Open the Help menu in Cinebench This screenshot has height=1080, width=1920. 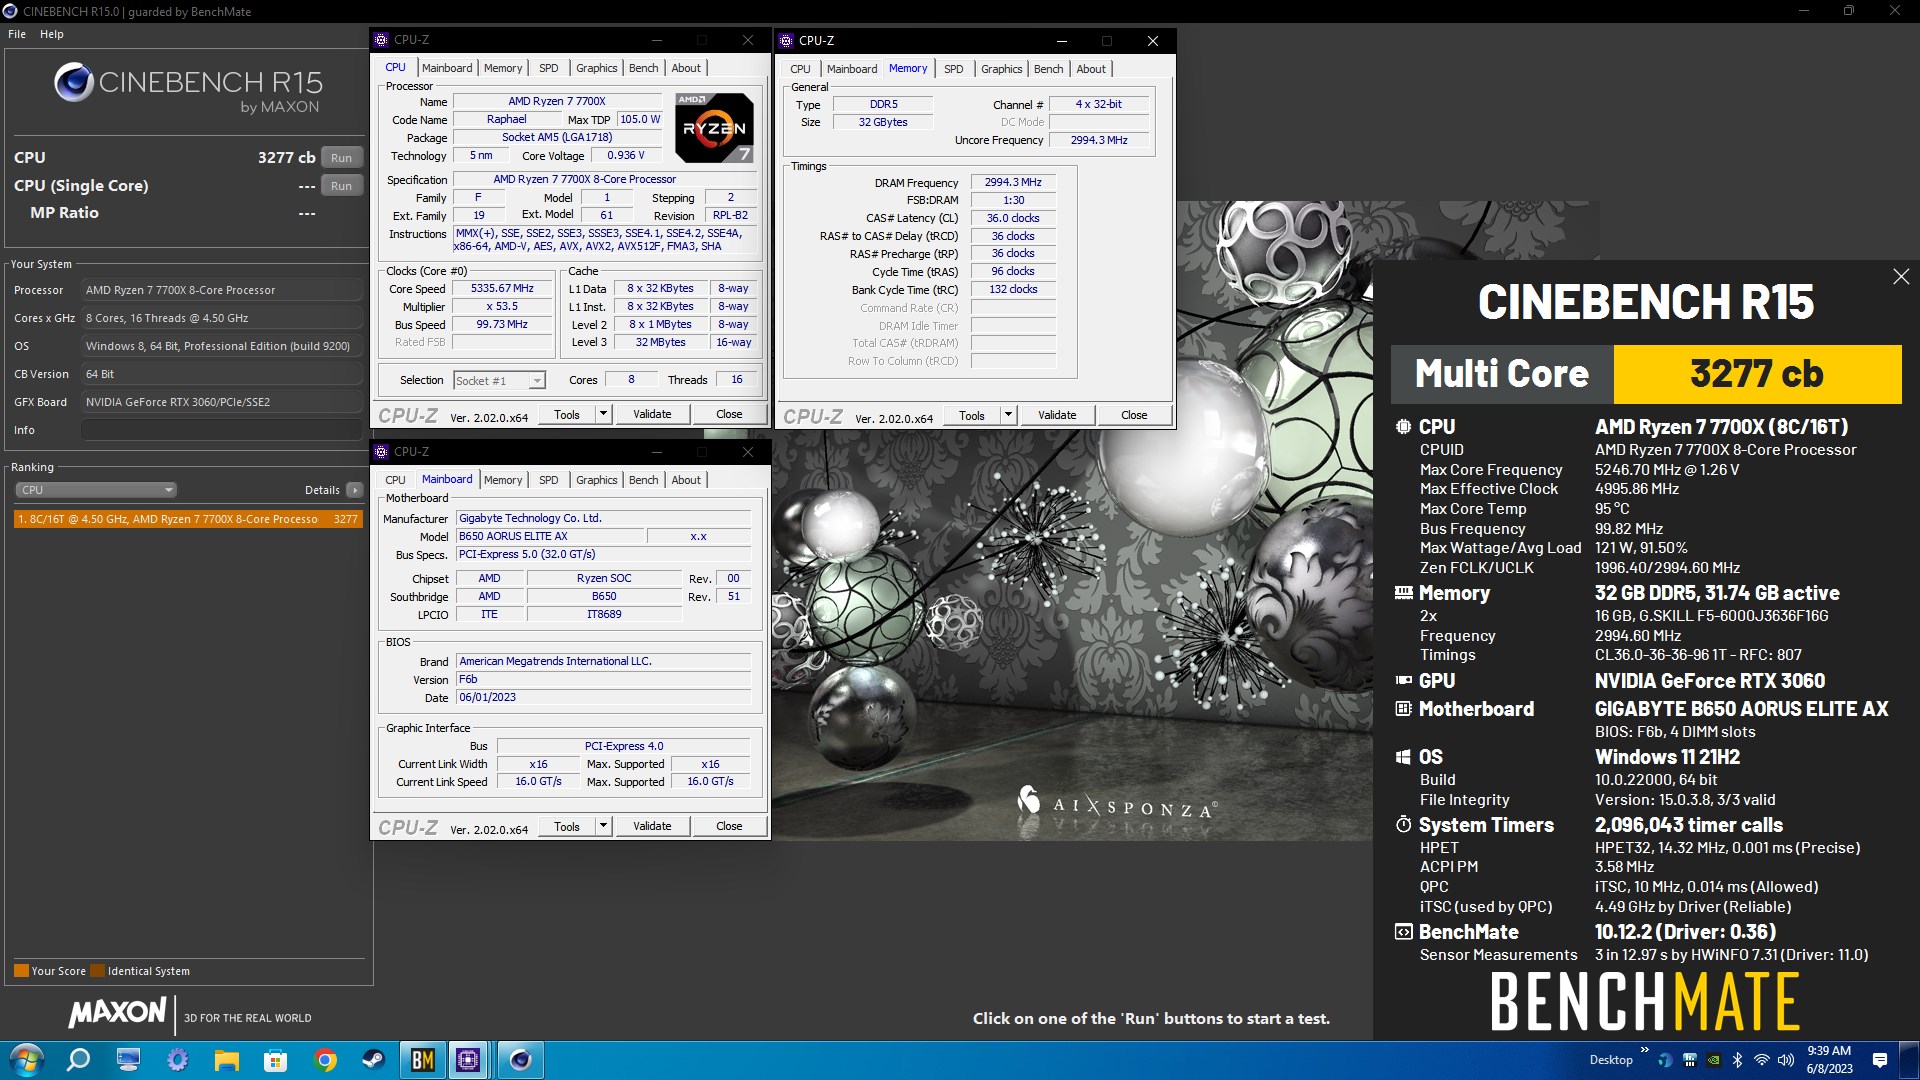[x=52, y=34]
